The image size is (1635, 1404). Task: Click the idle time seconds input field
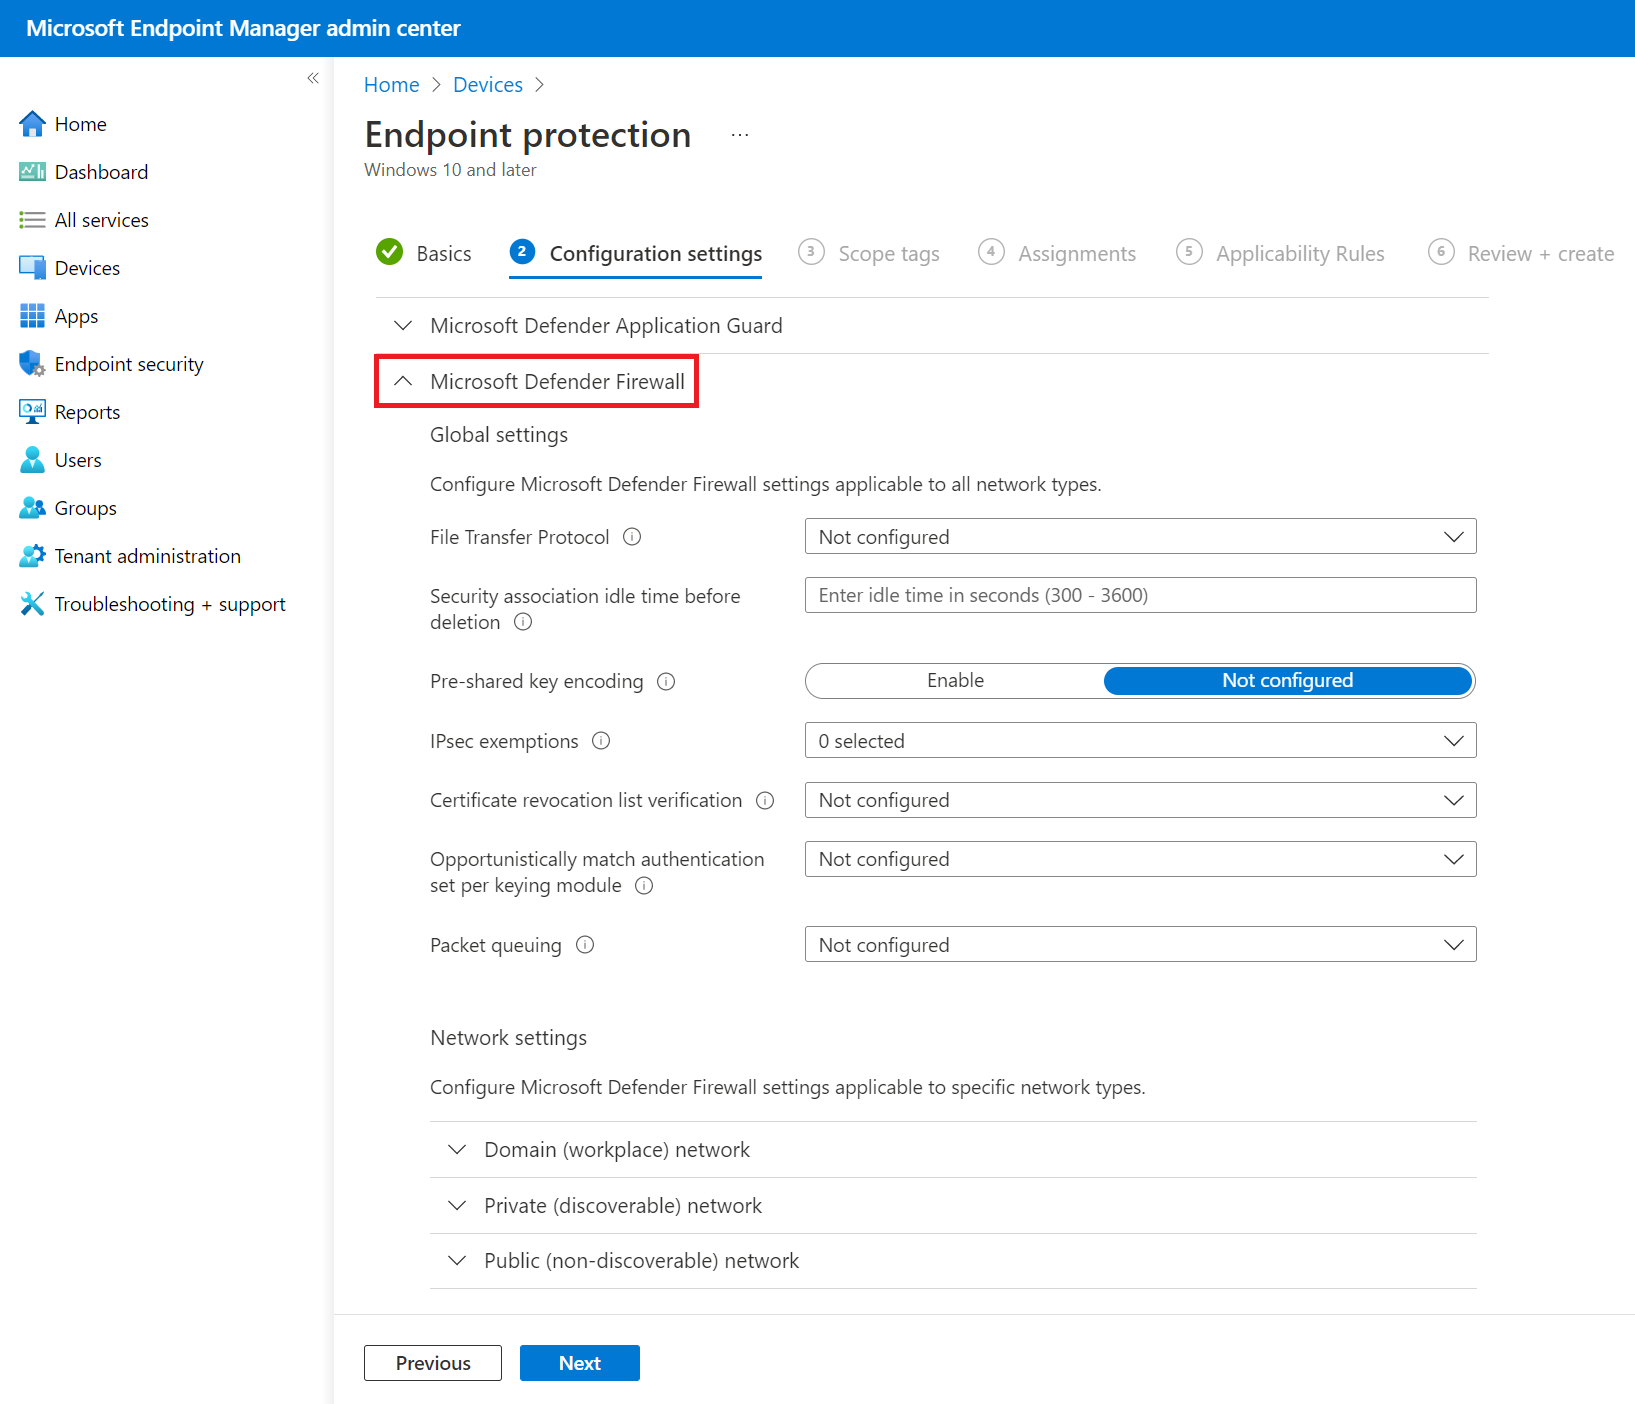1140,596
